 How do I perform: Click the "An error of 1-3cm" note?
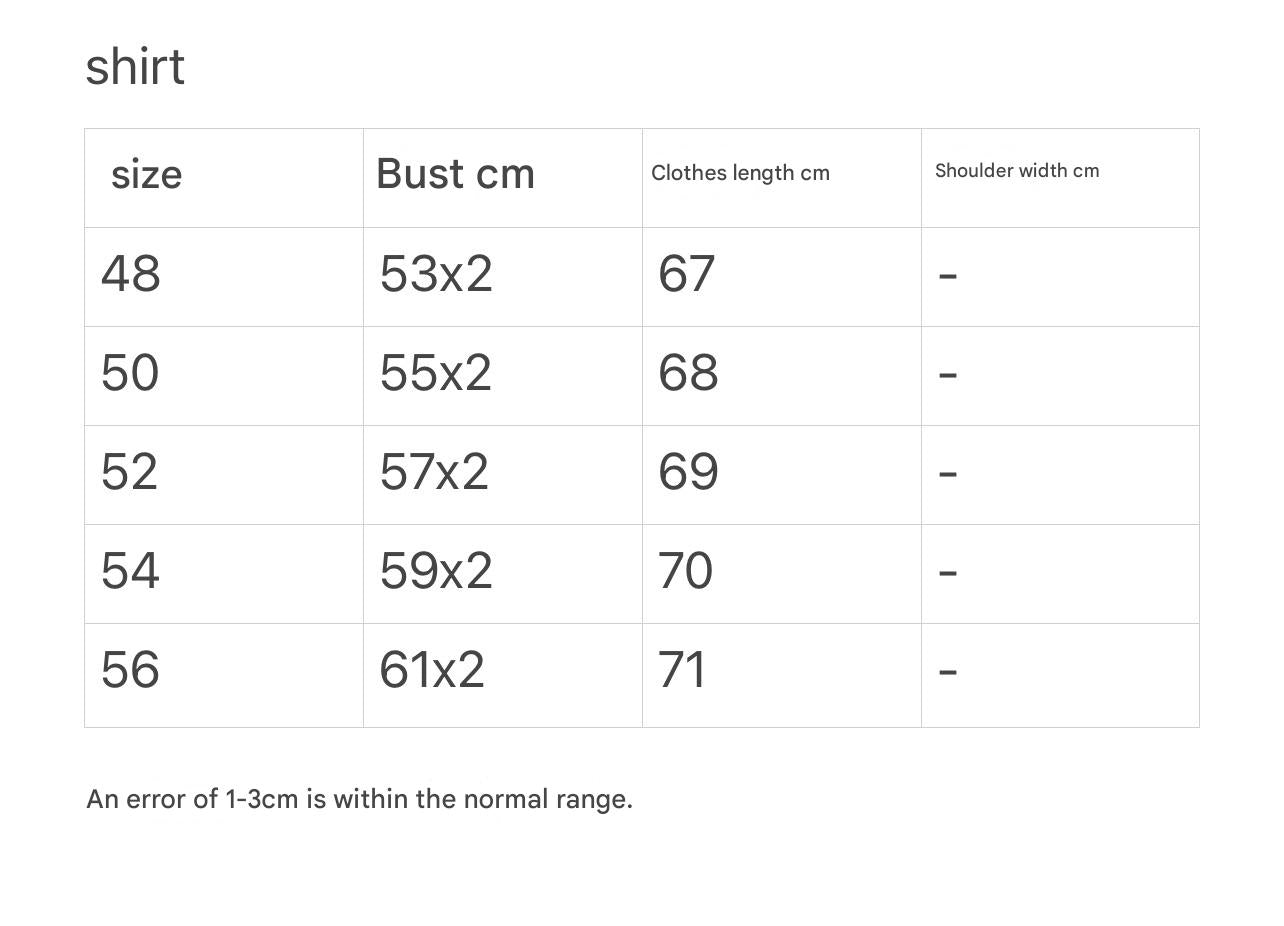pyautogui.click(x=359, y=800)
